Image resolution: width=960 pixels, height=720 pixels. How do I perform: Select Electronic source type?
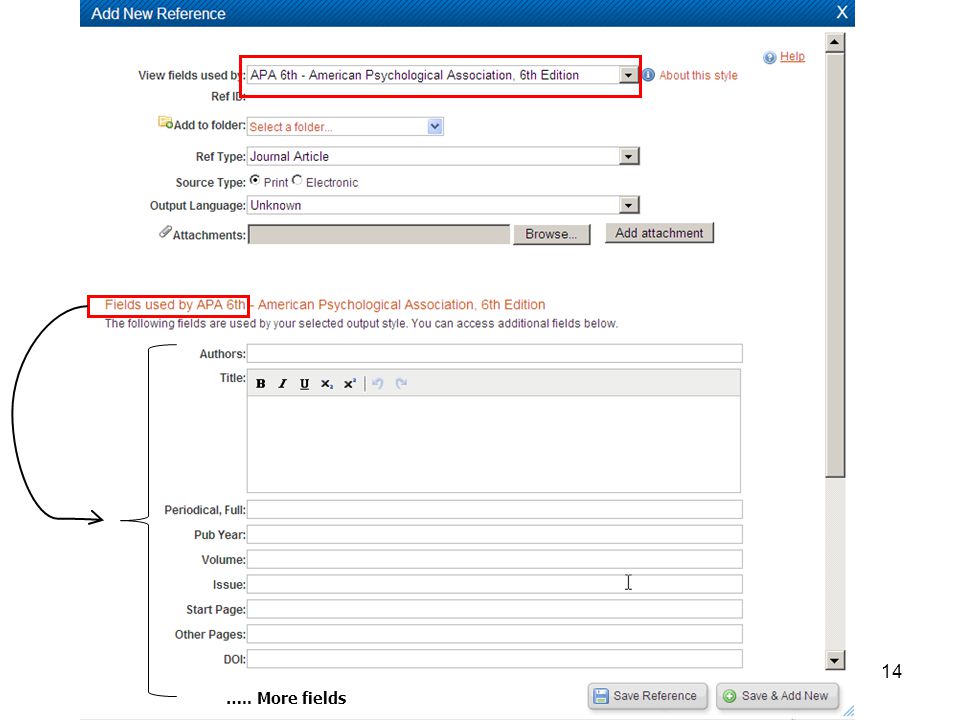pos(297,180)
